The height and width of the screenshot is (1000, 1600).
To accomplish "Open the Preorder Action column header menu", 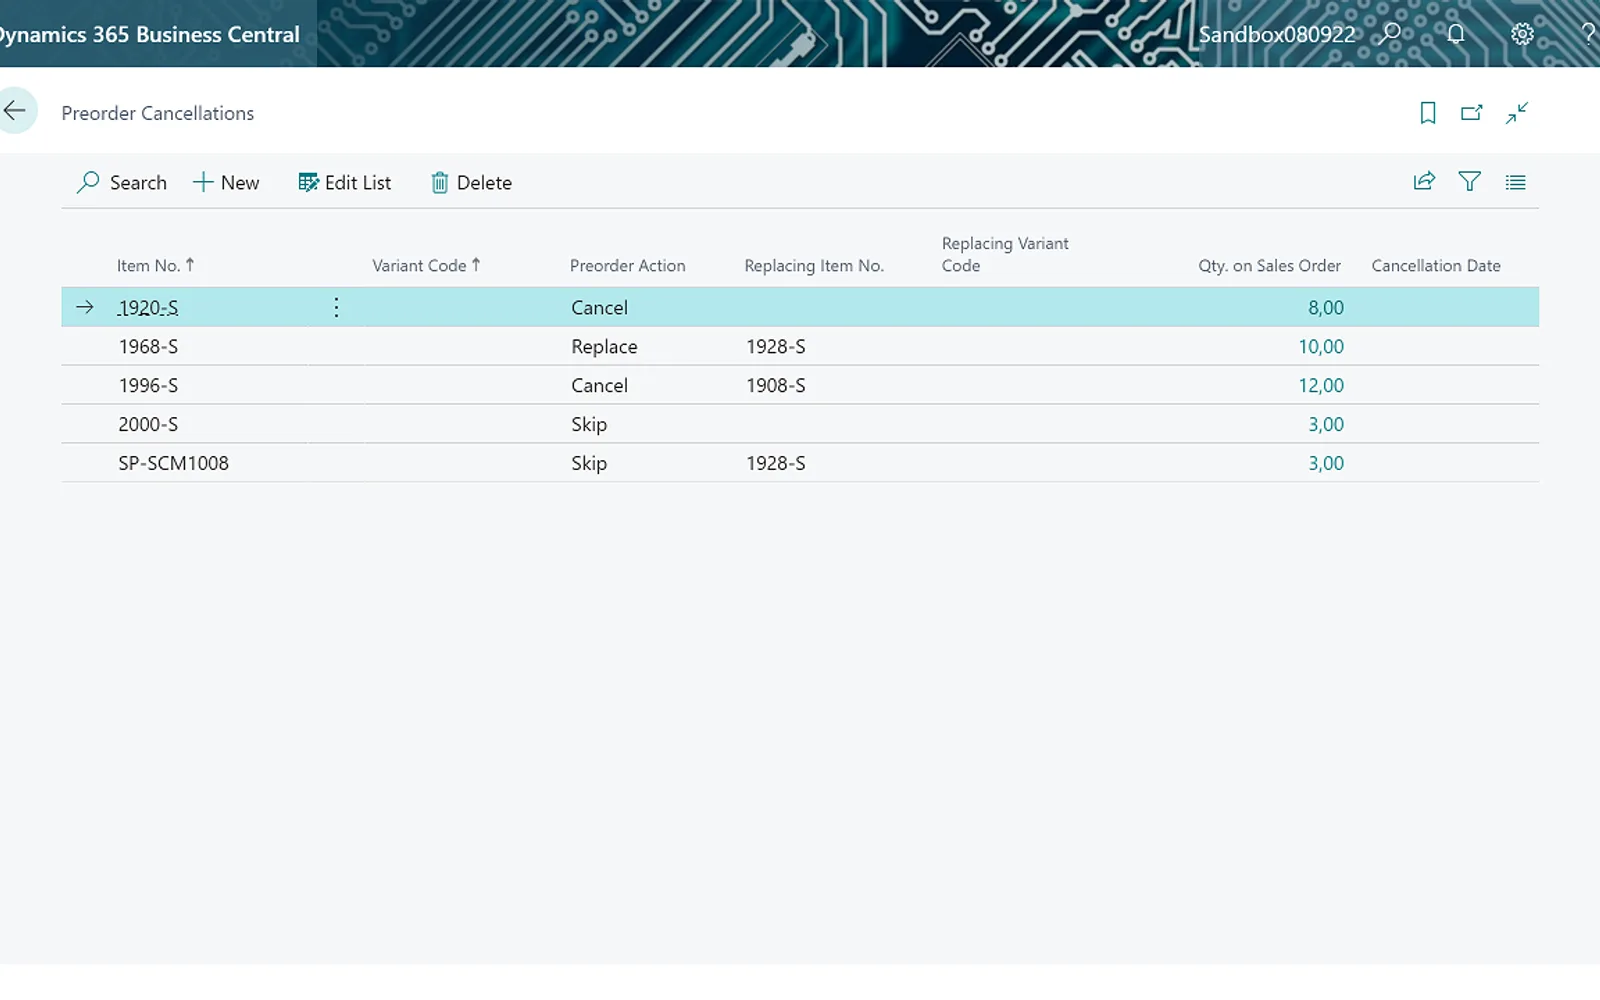I will pos(628,265).
